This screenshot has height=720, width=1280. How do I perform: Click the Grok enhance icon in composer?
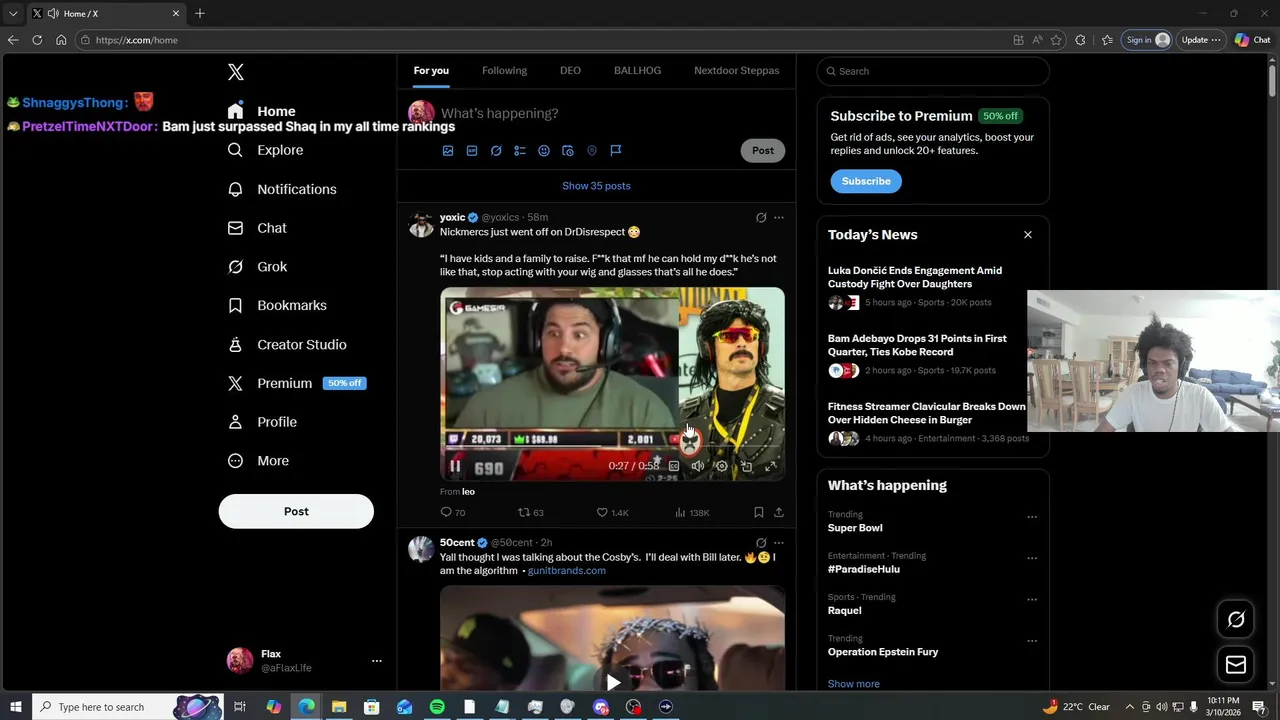pyautogui.click(x=496, y=151)
